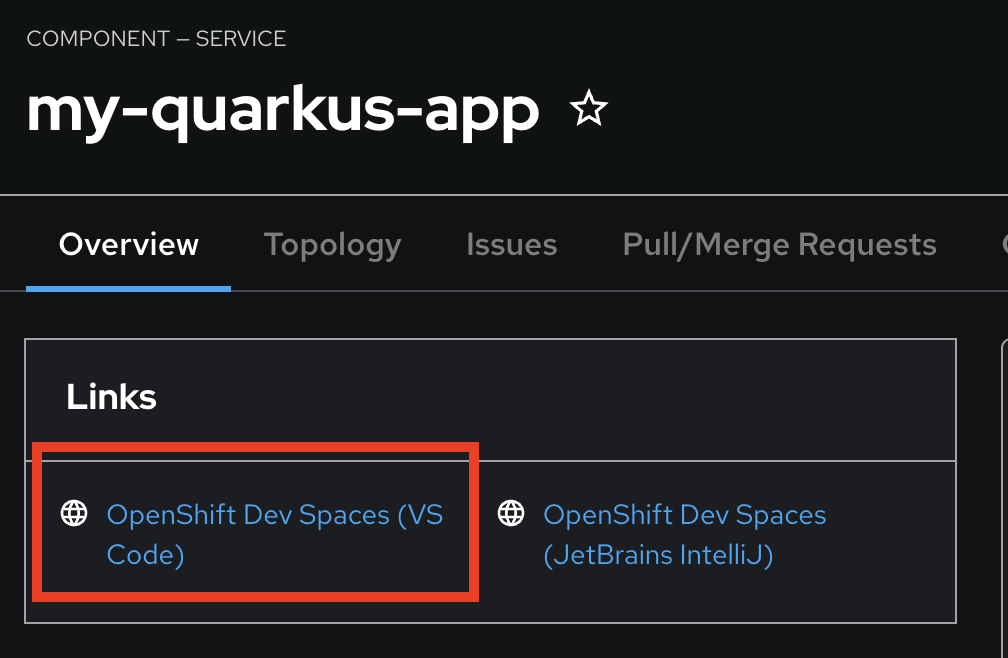
Task: Click the OpenShift Dev Spaces (VS text line
Action: click(274, 515)
